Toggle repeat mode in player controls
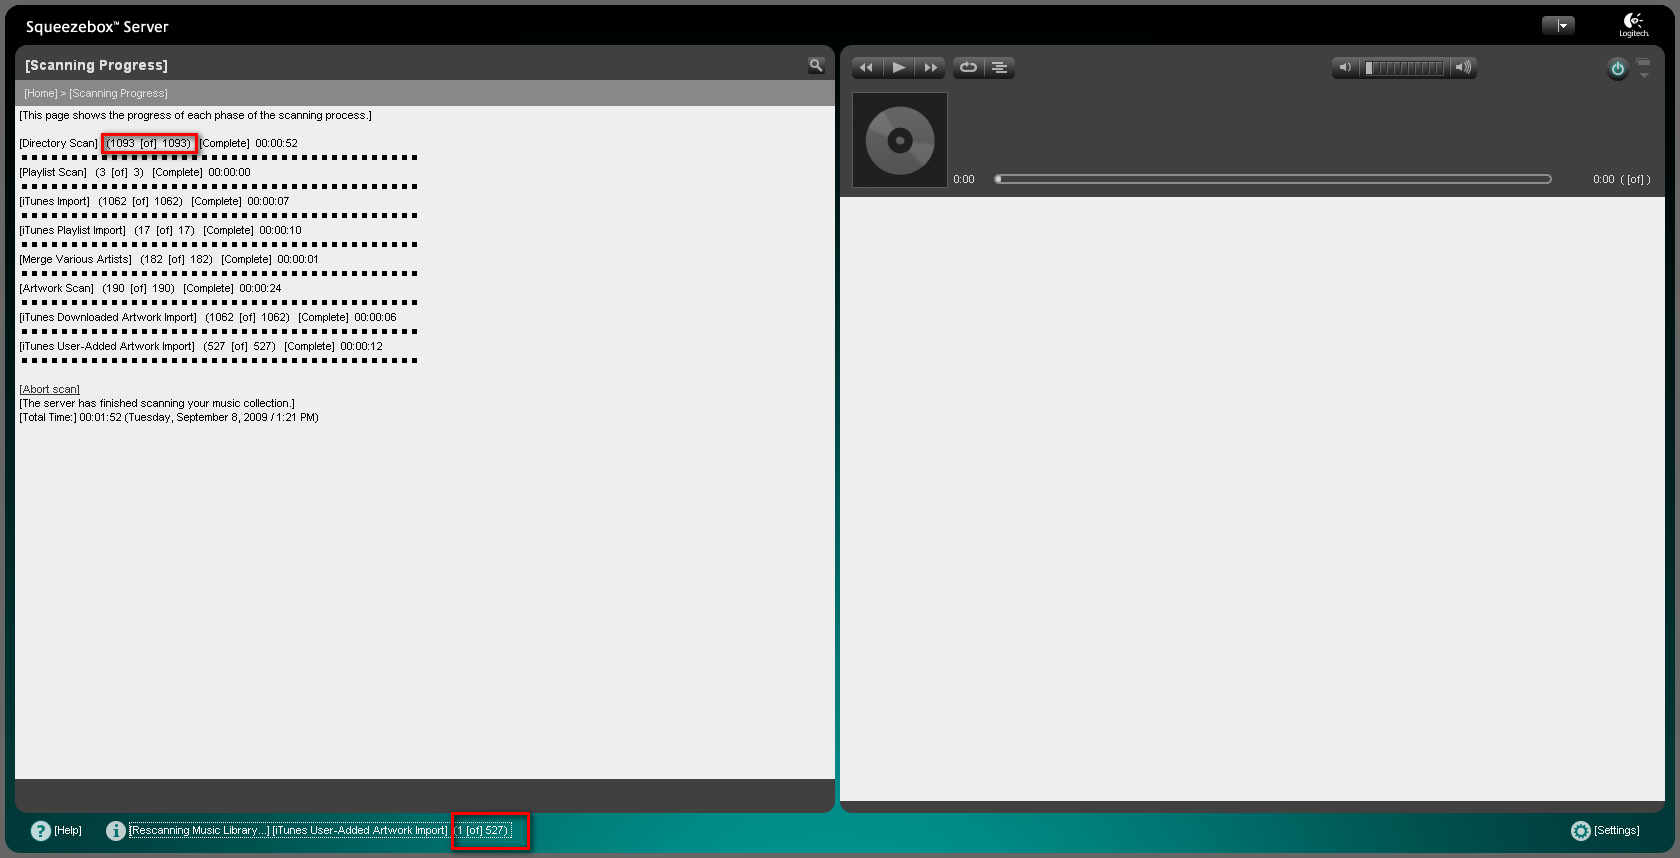 [968, 68]
